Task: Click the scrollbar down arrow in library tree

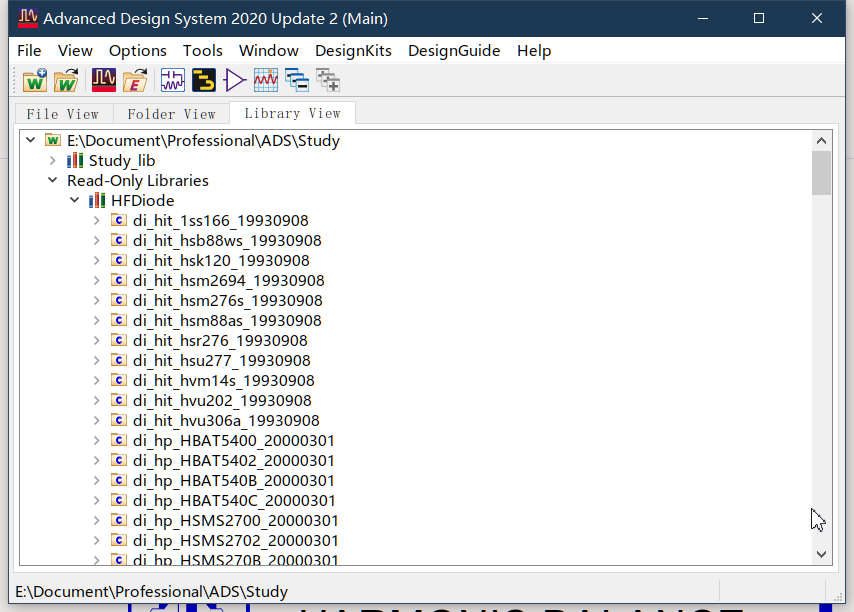Action: pos(821,554)
